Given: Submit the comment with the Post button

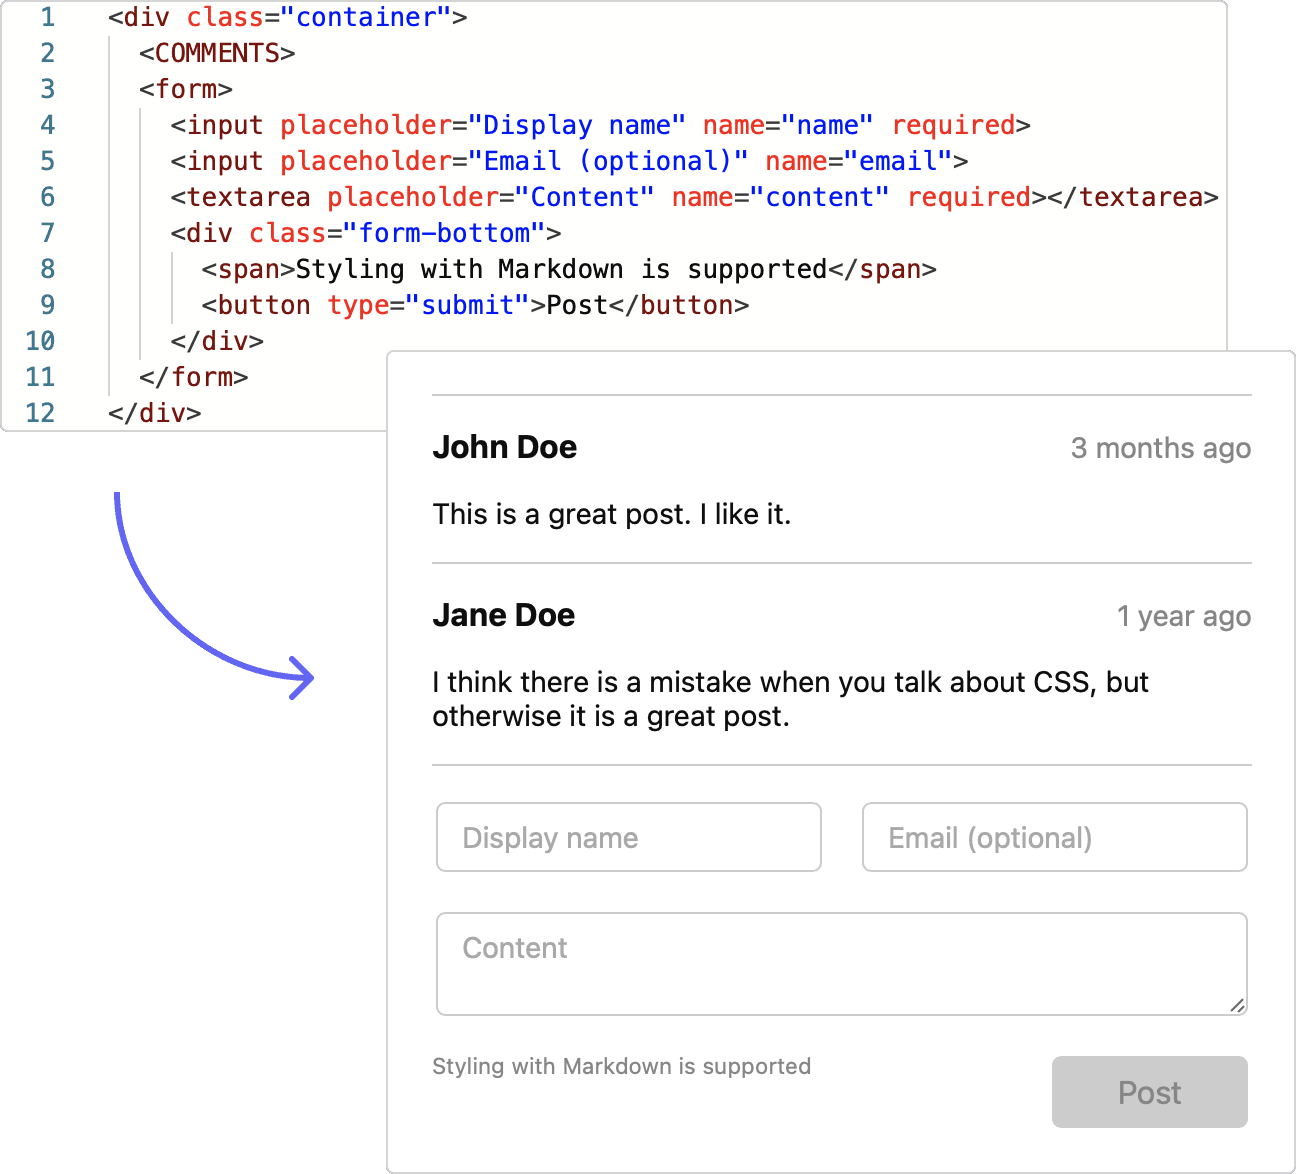Looking at the screenshot, I should coord(1150,1092).
